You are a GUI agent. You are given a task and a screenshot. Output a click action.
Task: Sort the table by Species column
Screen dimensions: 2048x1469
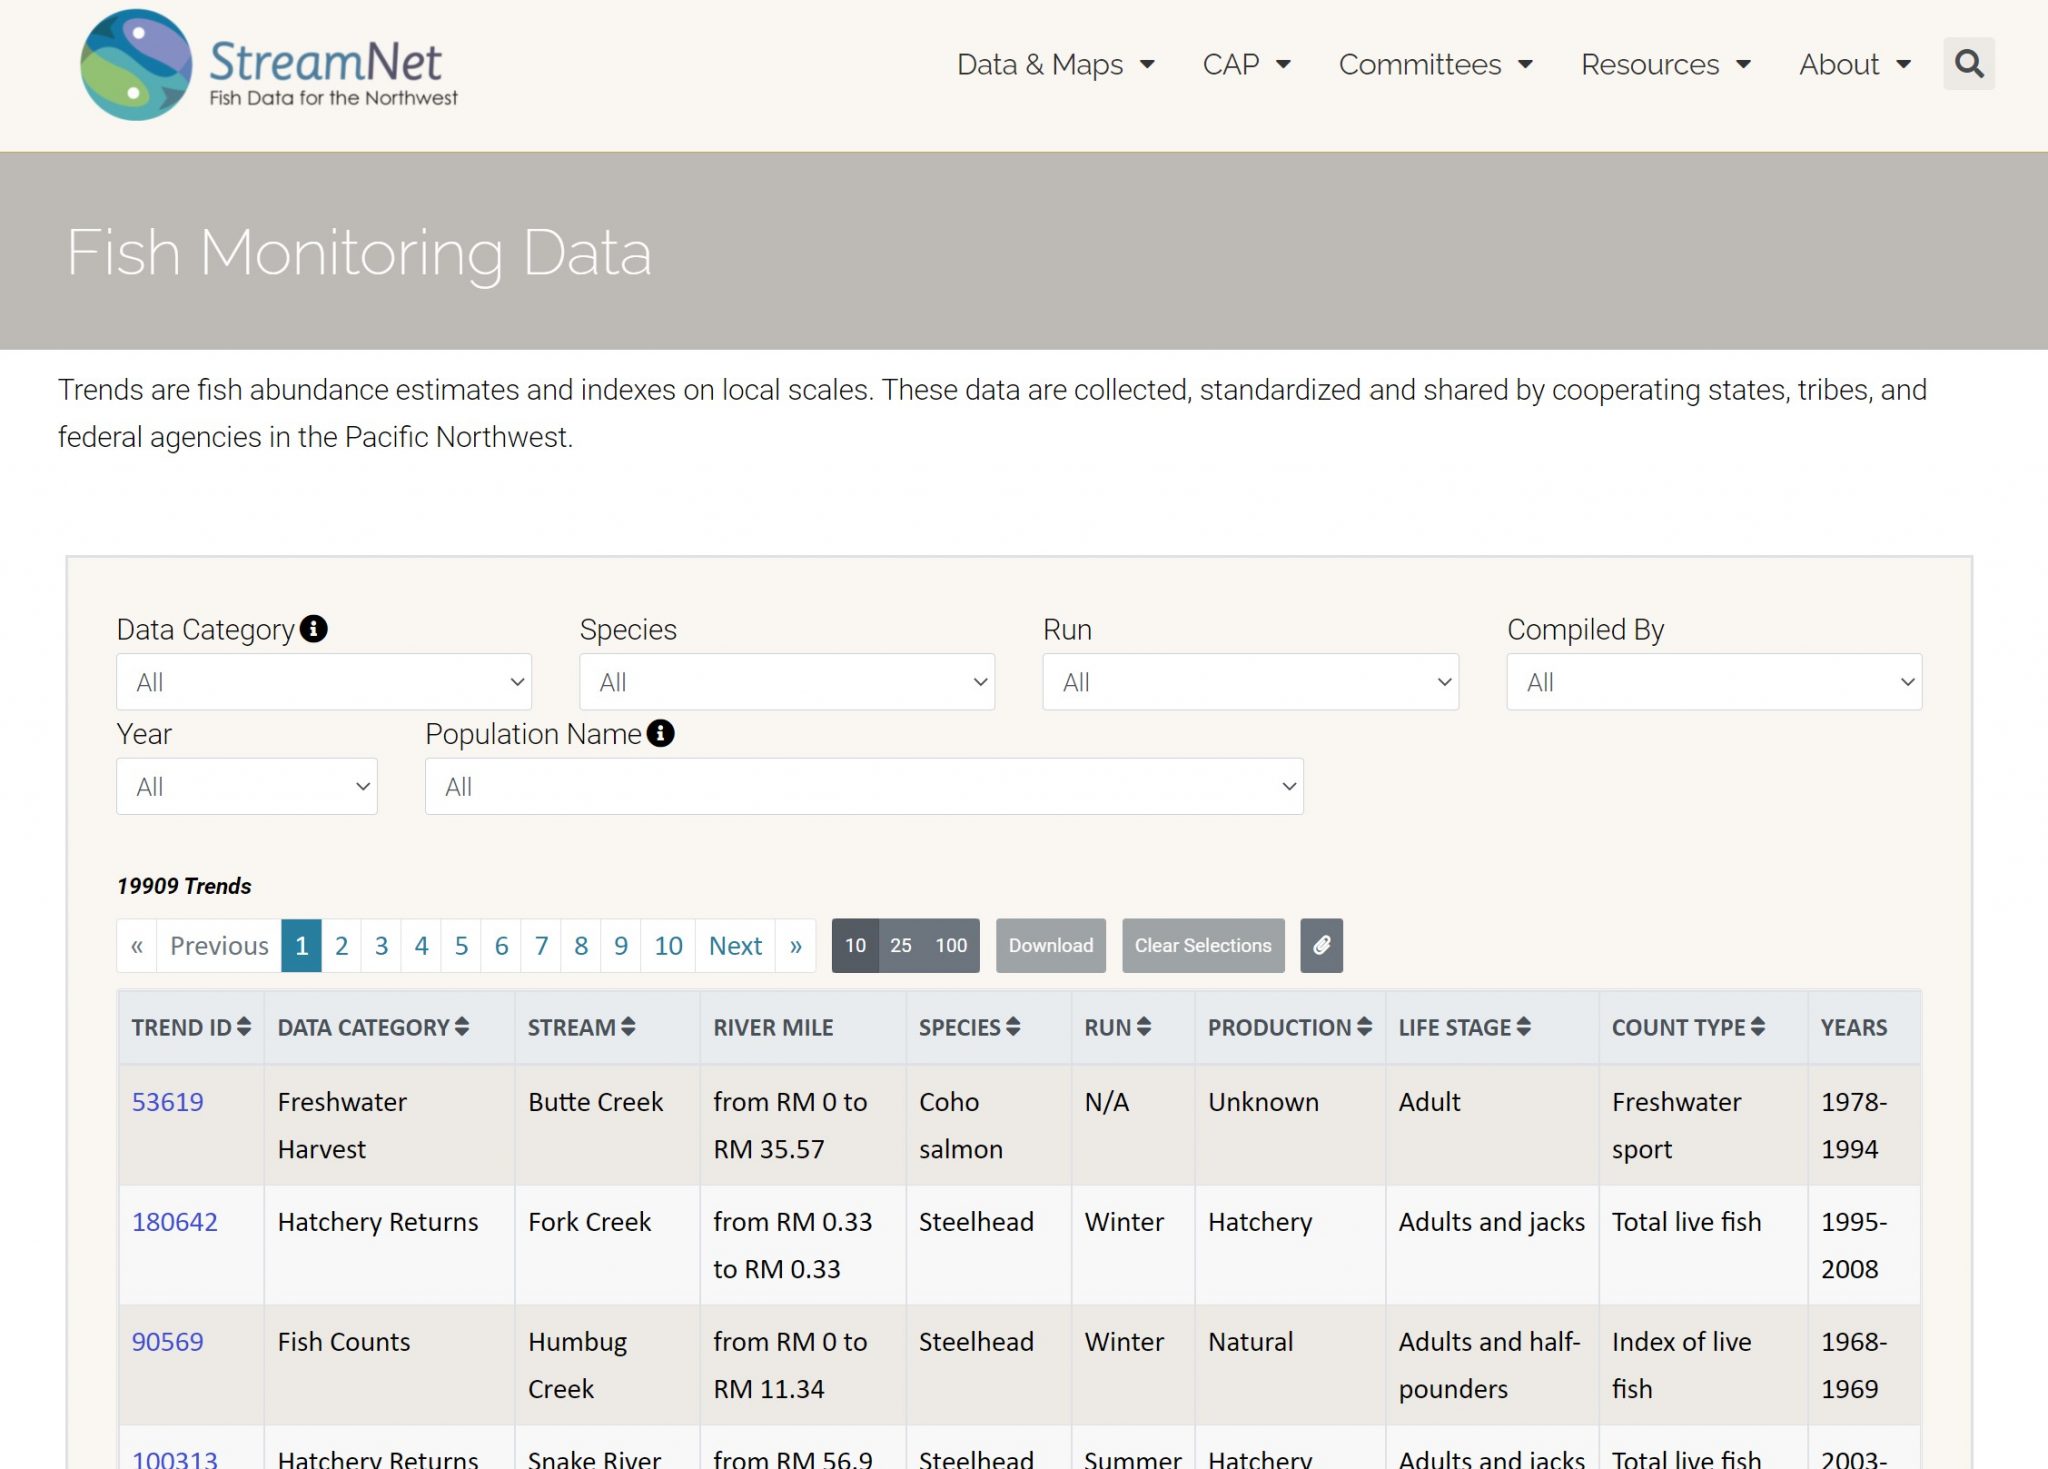point(1016,1027)
